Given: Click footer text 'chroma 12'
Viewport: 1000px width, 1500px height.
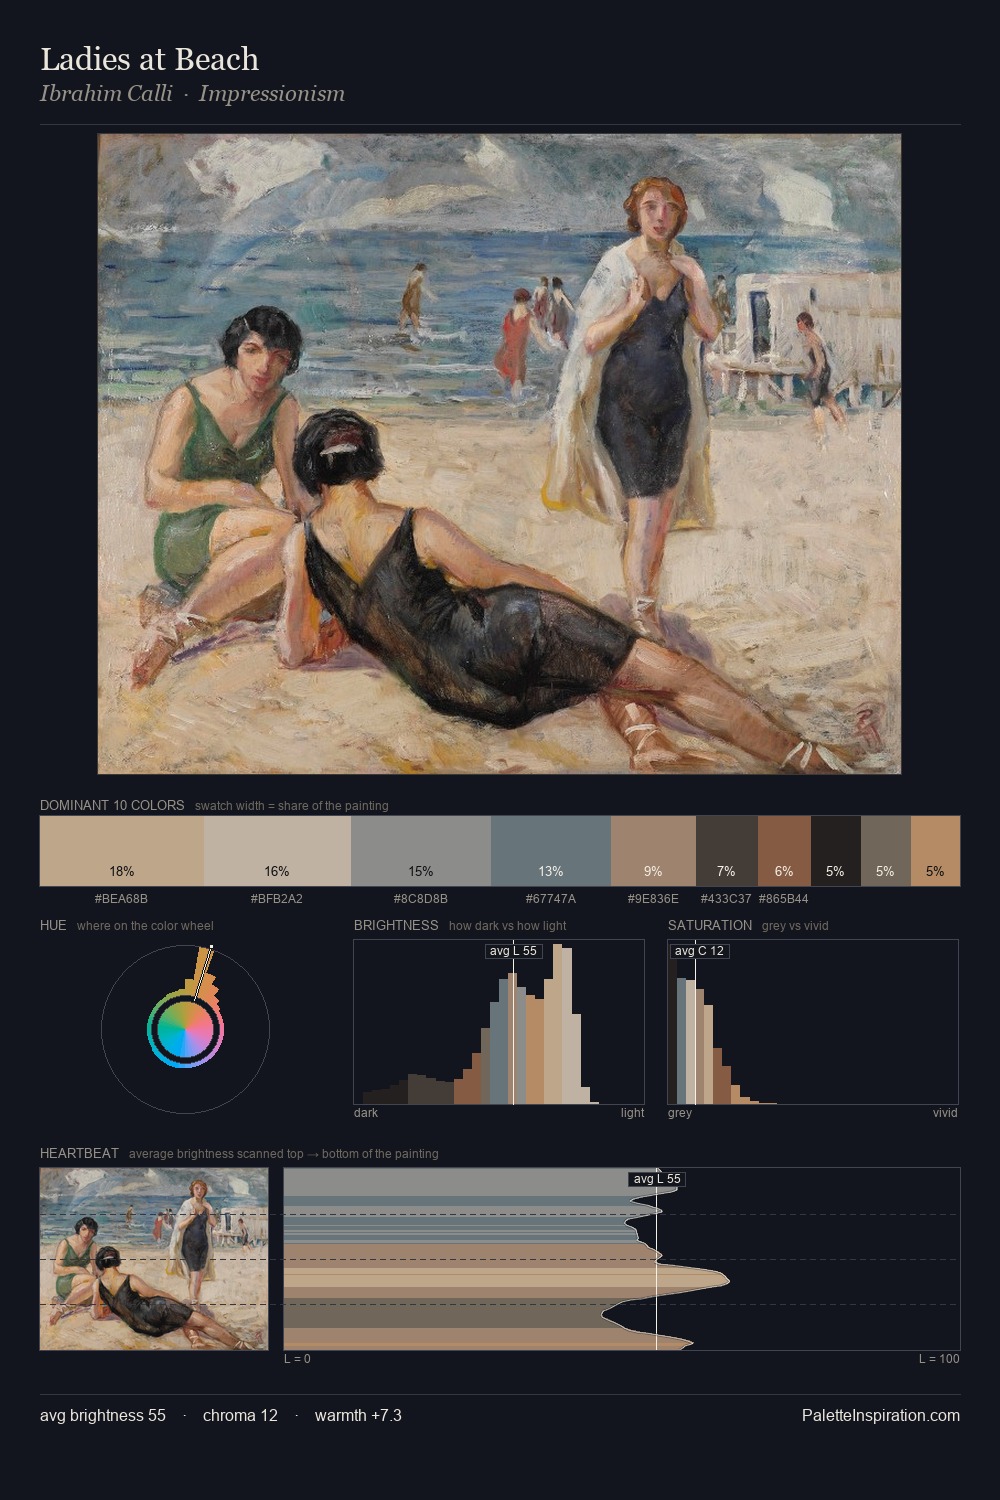Looking at the screenshot, I should 240,1415.
